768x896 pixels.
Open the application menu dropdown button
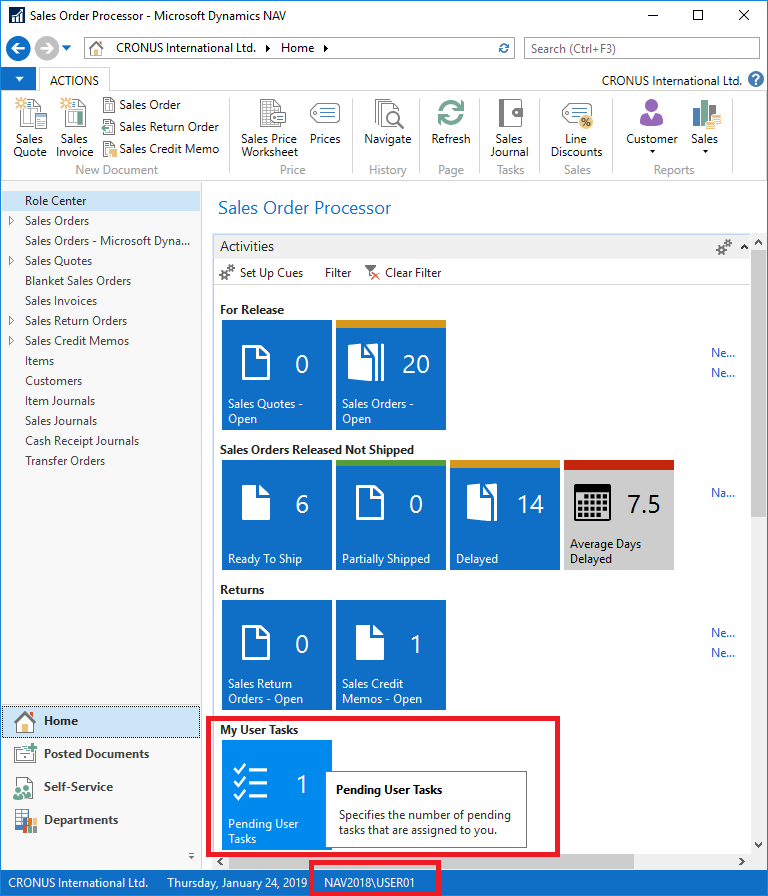pos(19,79)
